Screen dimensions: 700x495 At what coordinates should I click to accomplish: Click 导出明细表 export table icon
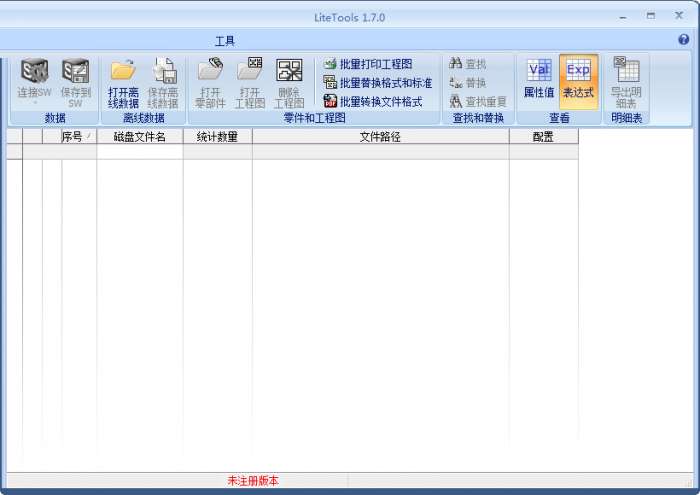tap(626, 70)
